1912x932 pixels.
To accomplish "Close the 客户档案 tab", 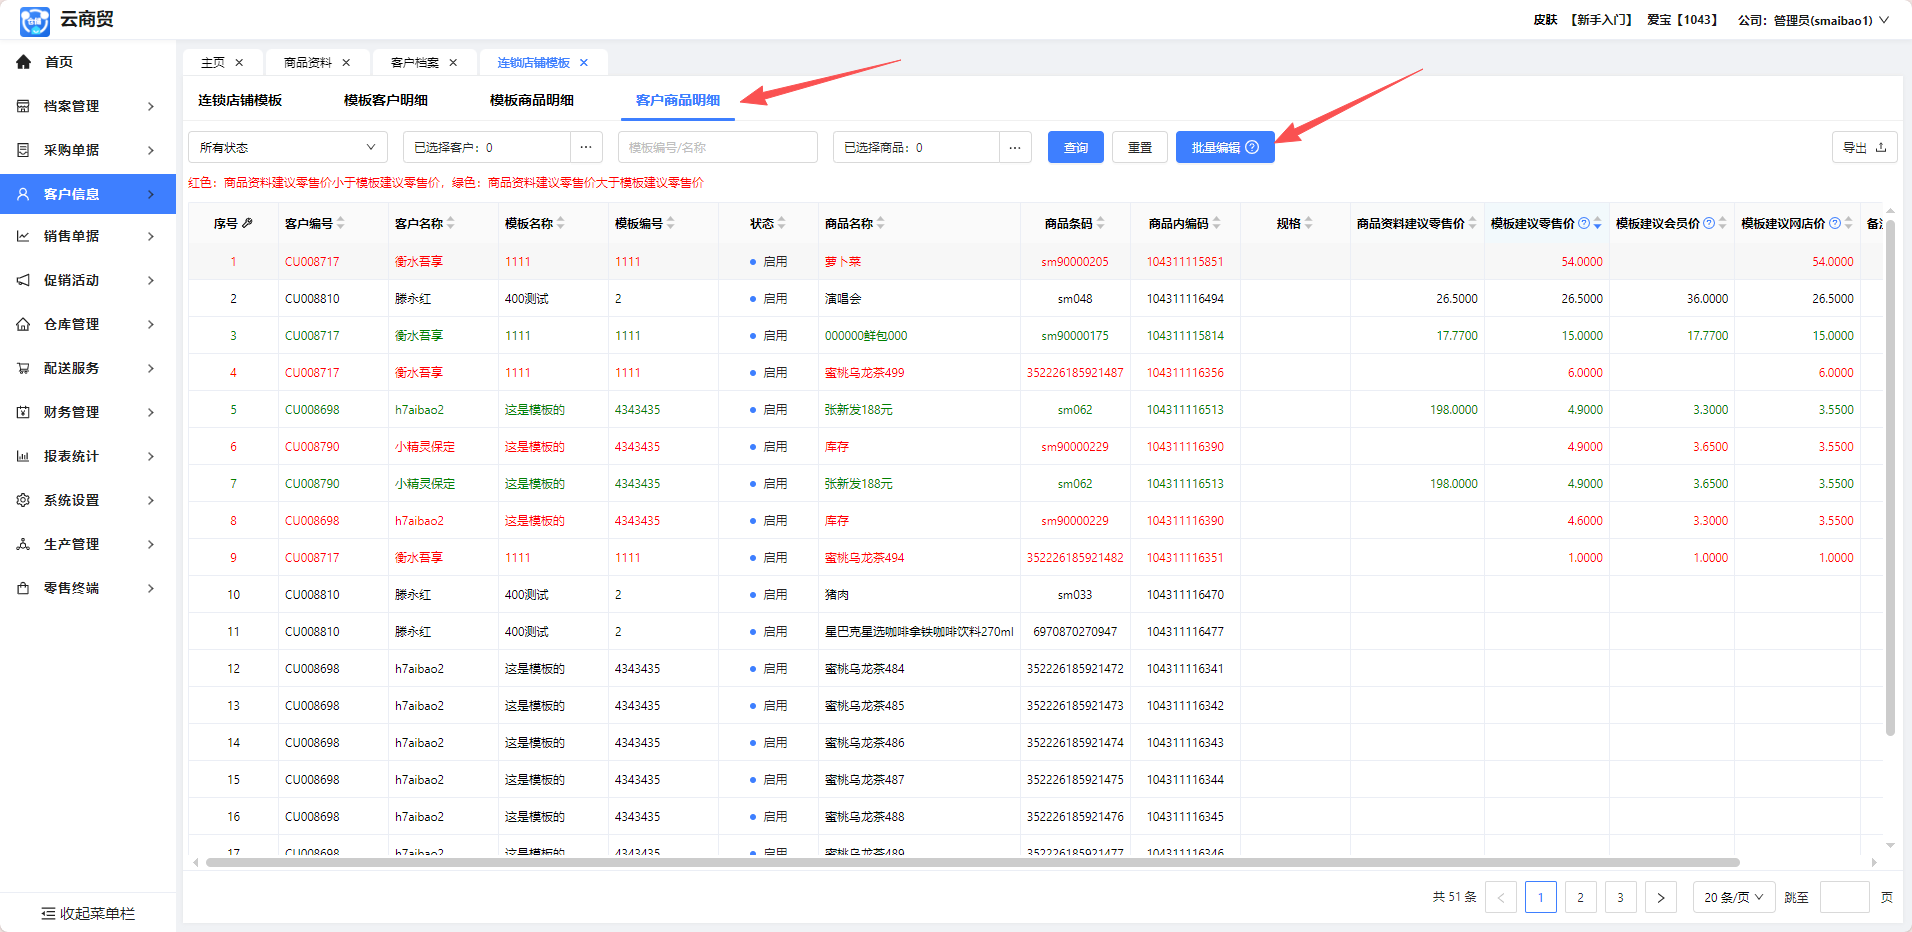I will (x=453, y=62).
